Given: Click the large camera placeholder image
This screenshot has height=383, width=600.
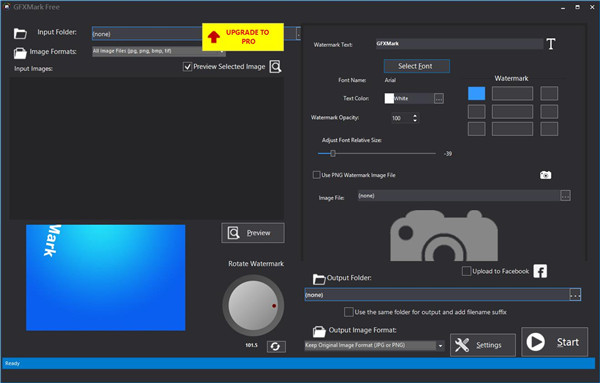Looking at the screenshot, I should [x=444, y=235].
